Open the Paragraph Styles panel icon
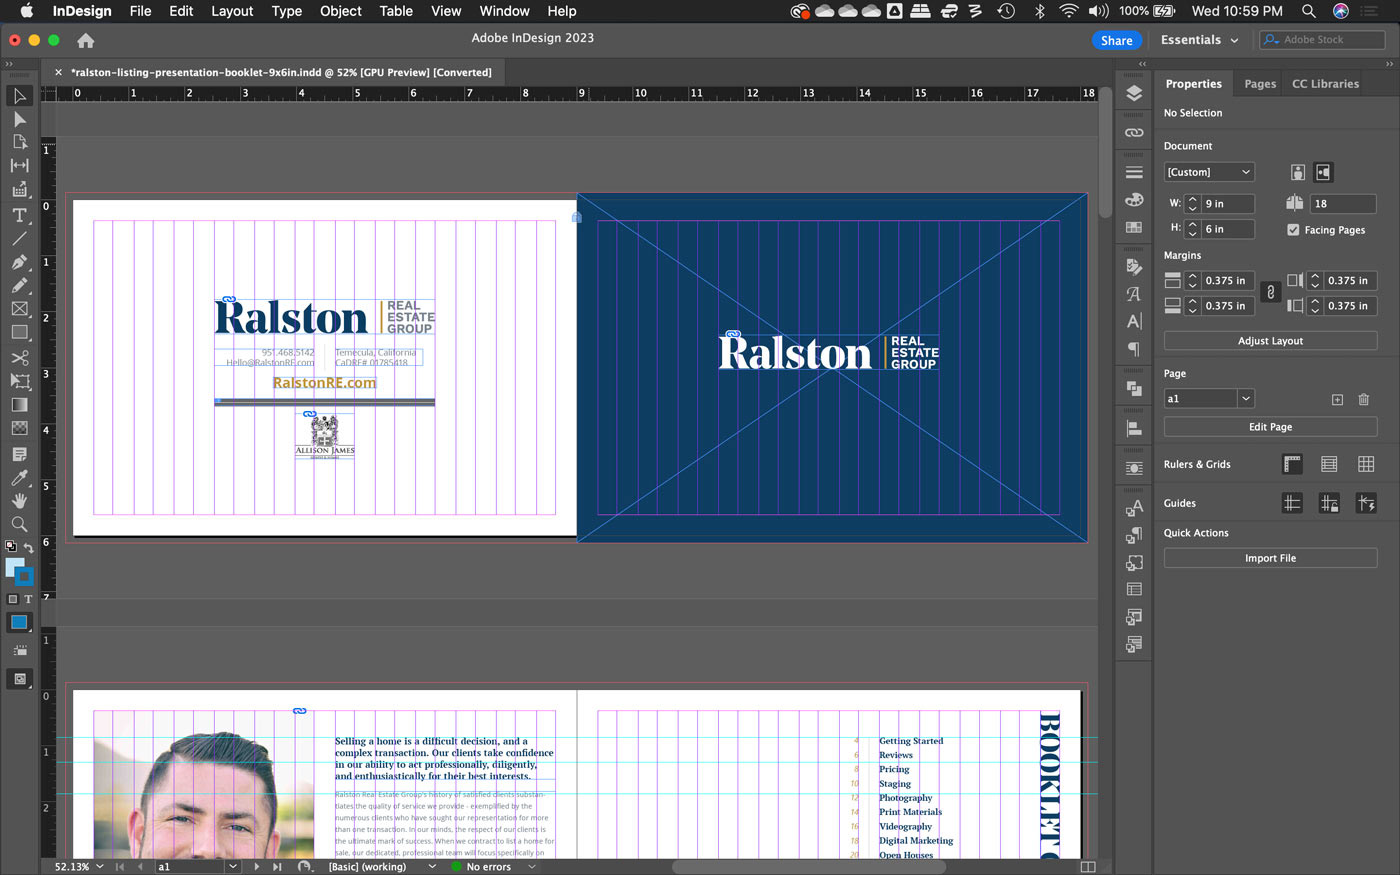Screen dimensions: 1400x875 coord(1134,535)
